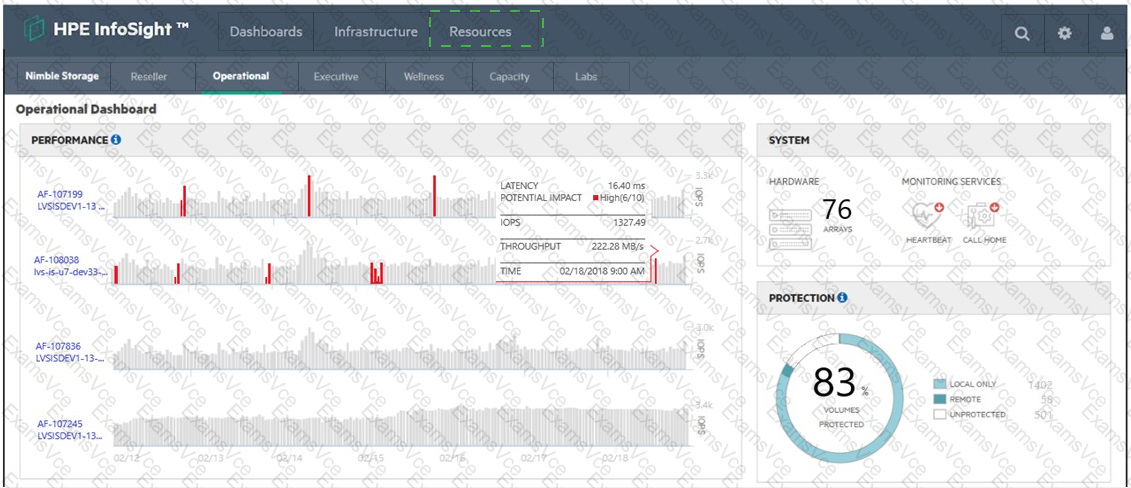Open the Dashboards menu
Viewport: 1131px width, 488px height.
tap(266, 31)
